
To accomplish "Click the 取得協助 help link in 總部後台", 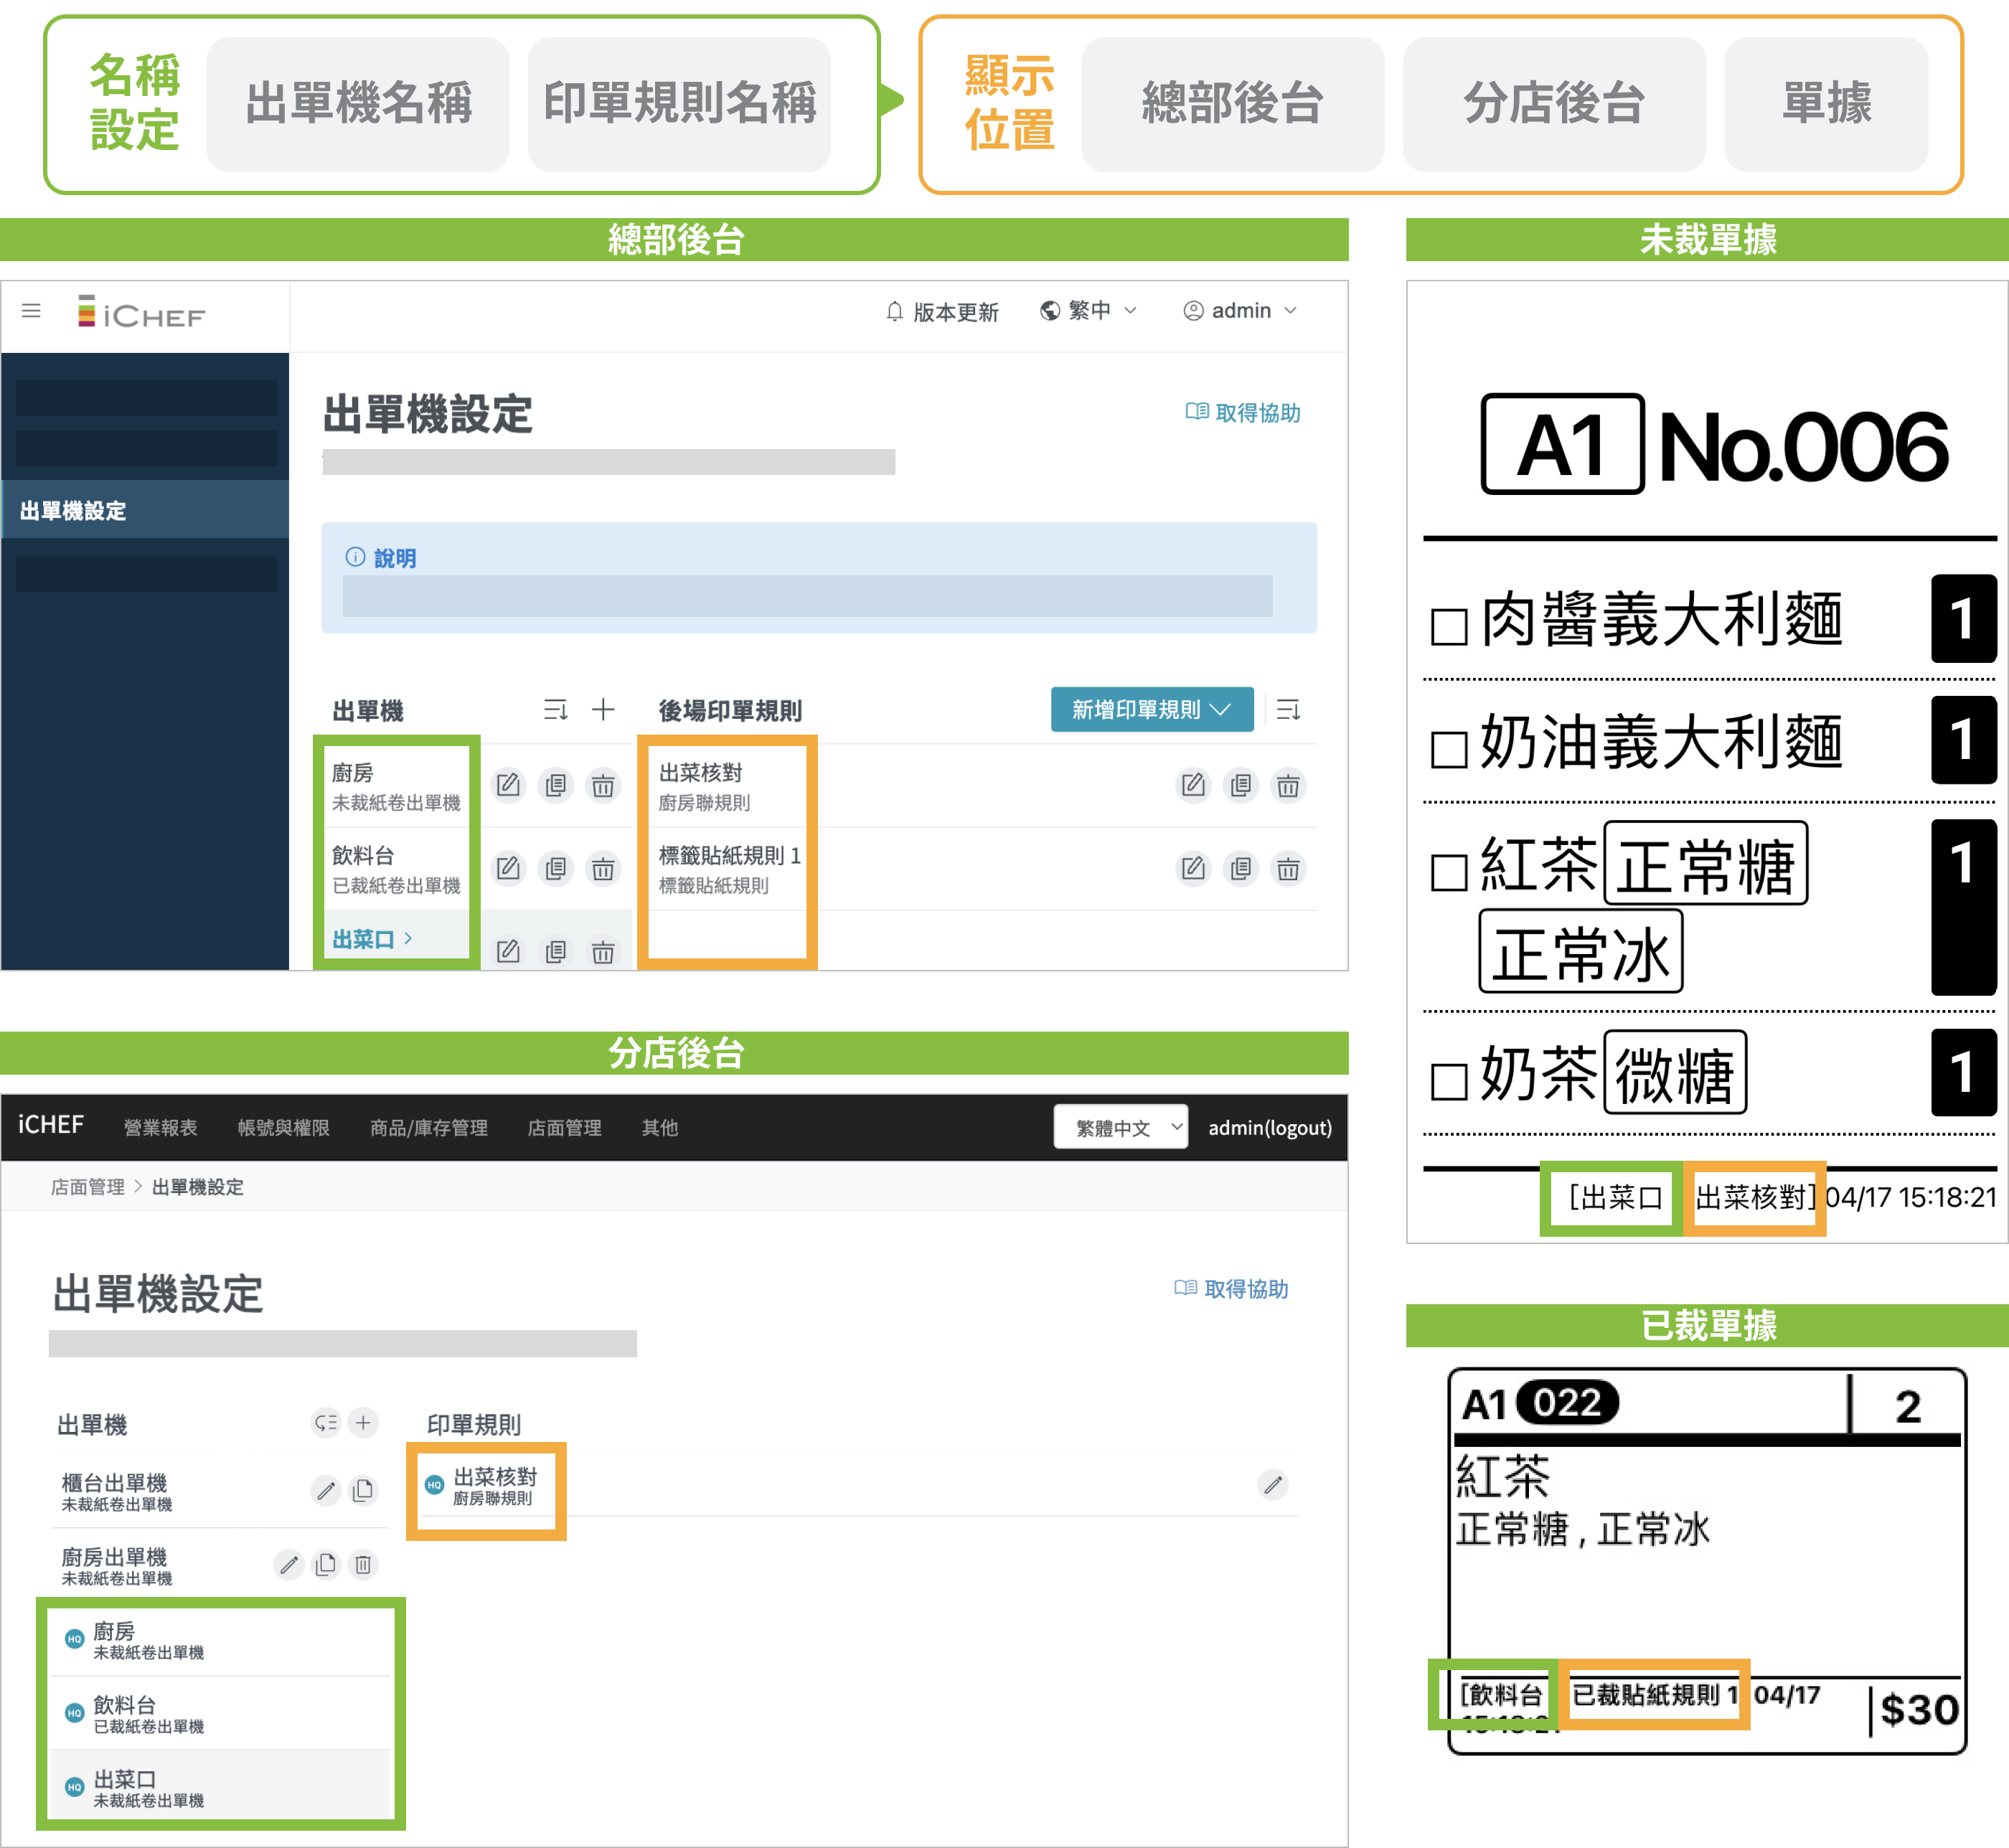I will tap(1243, 413).
